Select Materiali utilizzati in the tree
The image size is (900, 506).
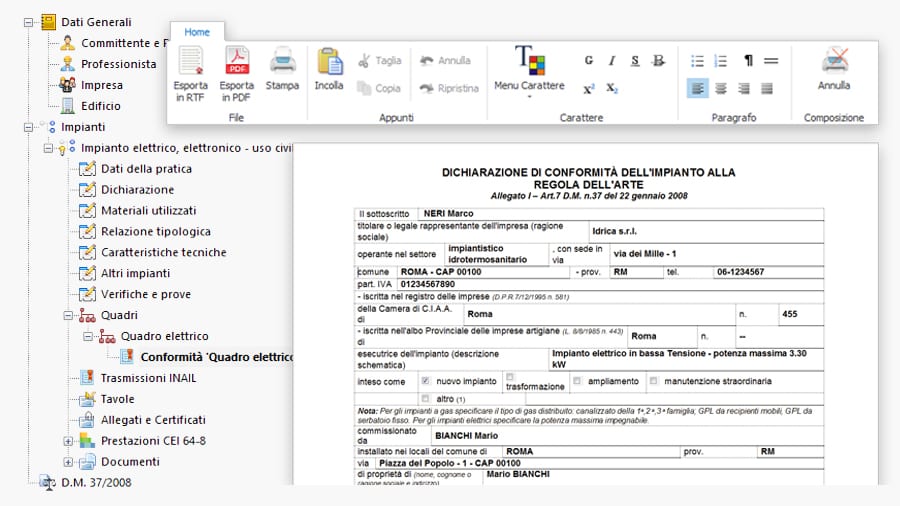click(148, 211)
